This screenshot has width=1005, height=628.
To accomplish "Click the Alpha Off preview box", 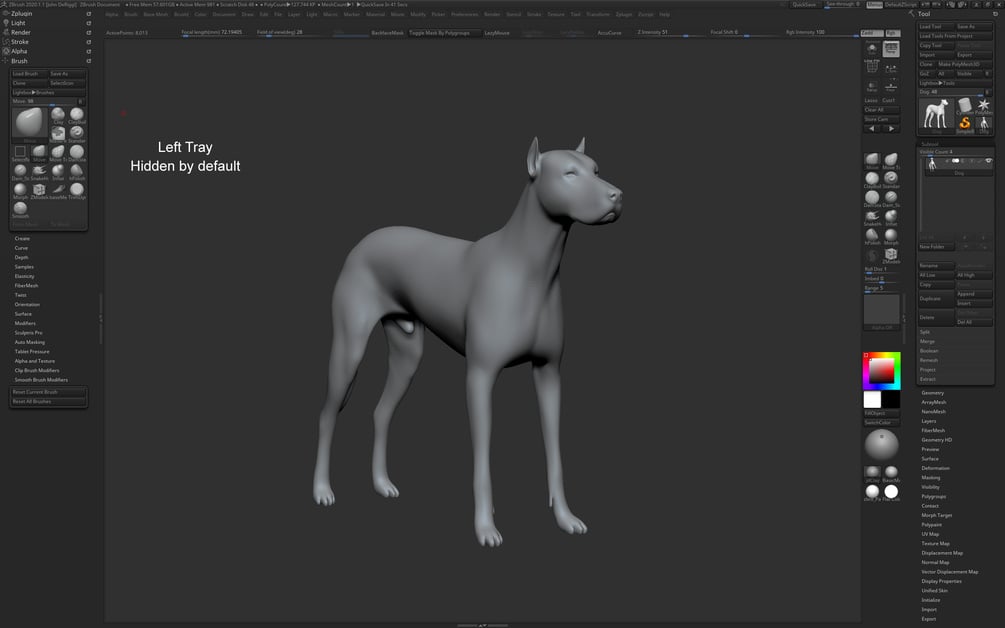I will coord(881,311).
